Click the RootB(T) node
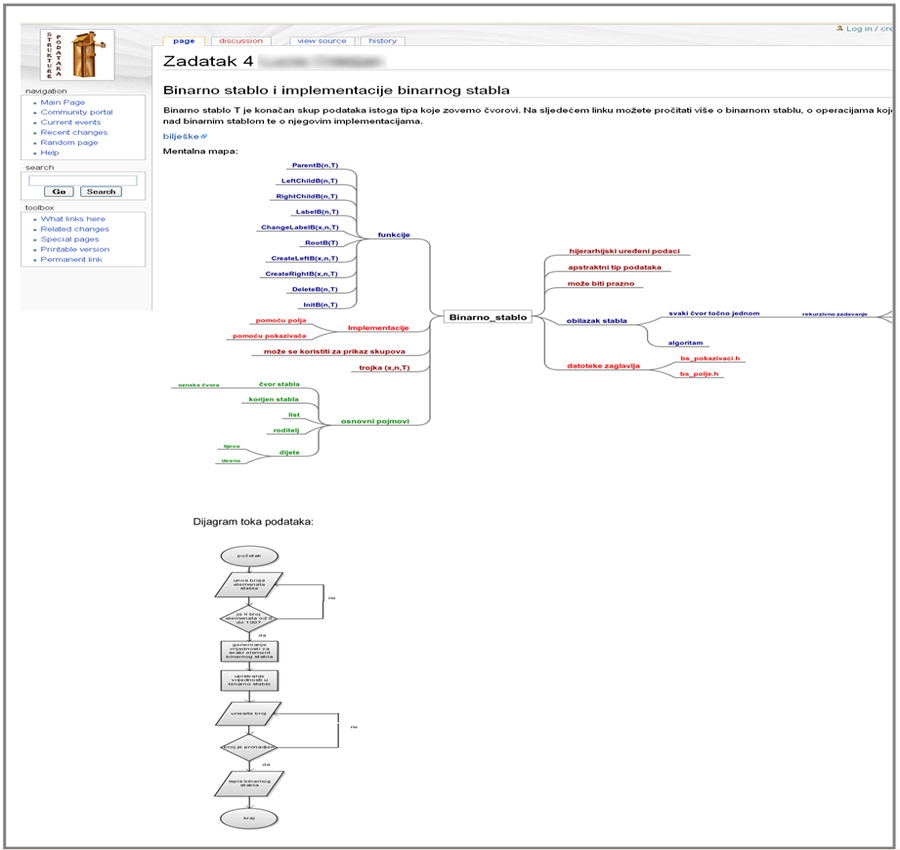Image resolution: width=900 pixels, height=850 pixels. [321, 243]
